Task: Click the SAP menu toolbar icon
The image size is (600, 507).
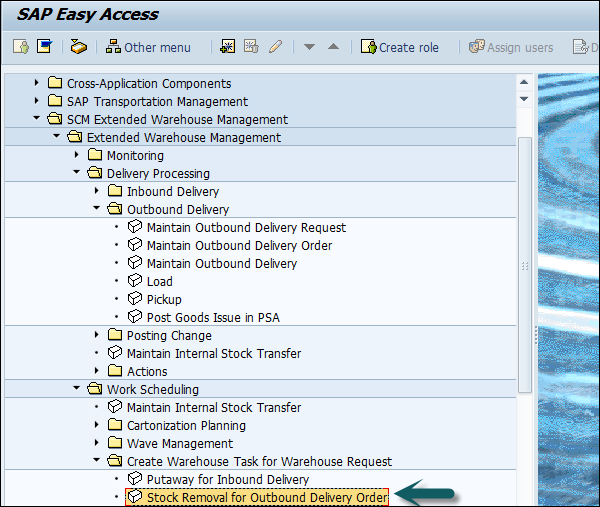Action: point(44,47)
